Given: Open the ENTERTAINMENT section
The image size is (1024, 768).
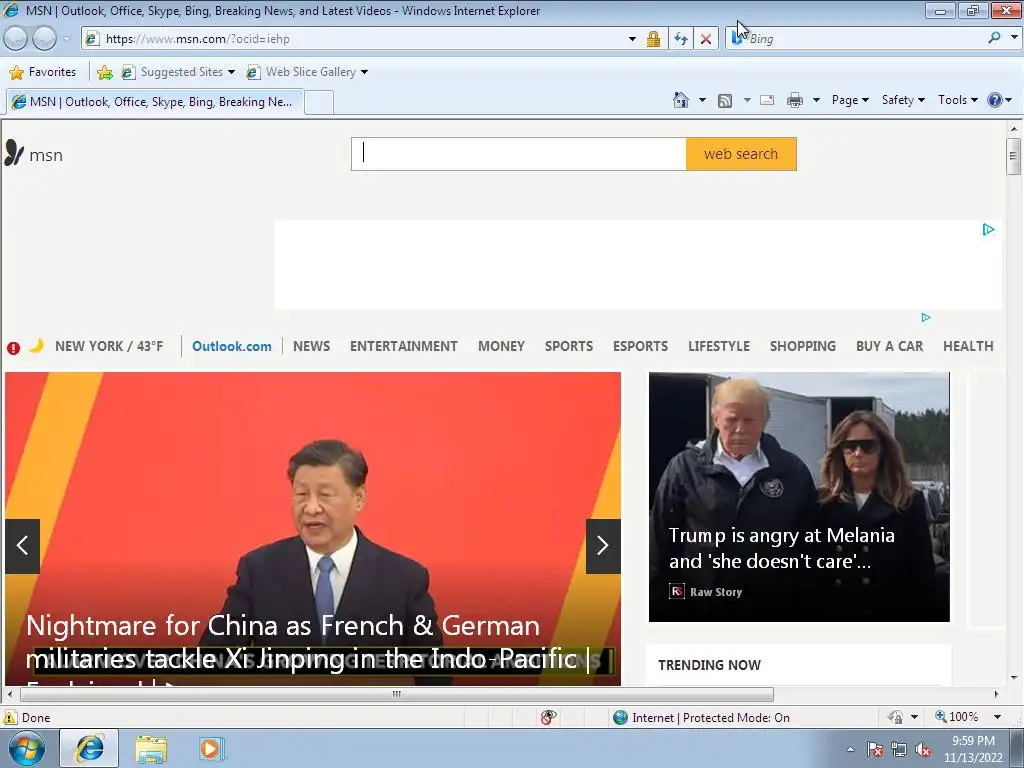Looking at the screenshot, I should (x=404, y=346).
